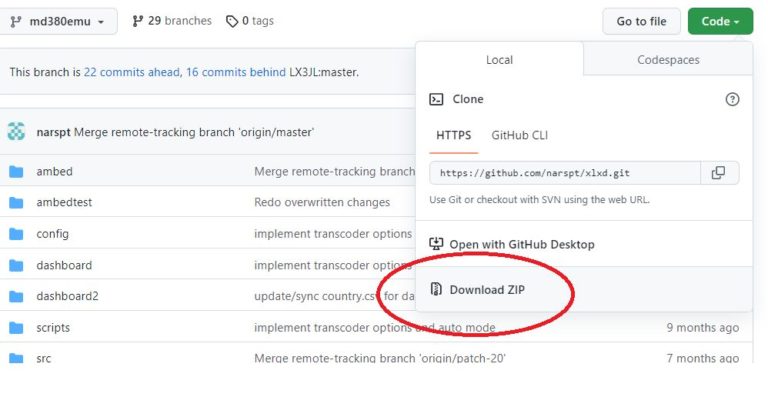Click the Clone terminal icon

pyautogui.click(x=436, y=99)
